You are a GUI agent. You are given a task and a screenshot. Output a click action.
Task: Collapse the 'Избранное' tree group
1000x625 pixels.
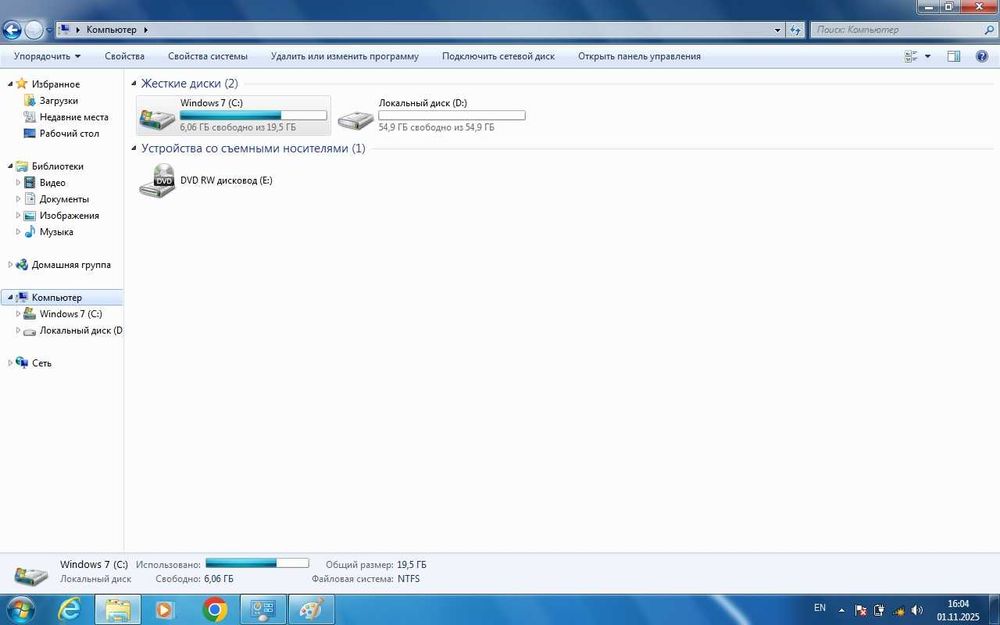point(10,84)
